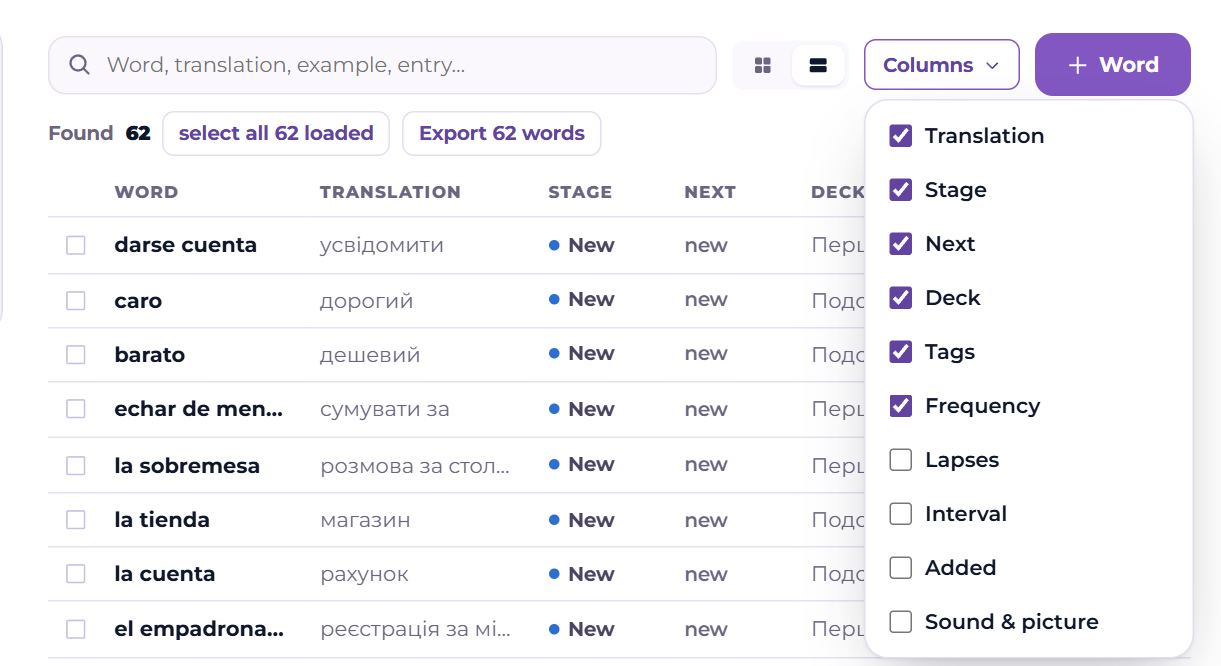1221x666 pixels.
Task: Sort by the TRANSLATION column header
Action: pos(390,192)
